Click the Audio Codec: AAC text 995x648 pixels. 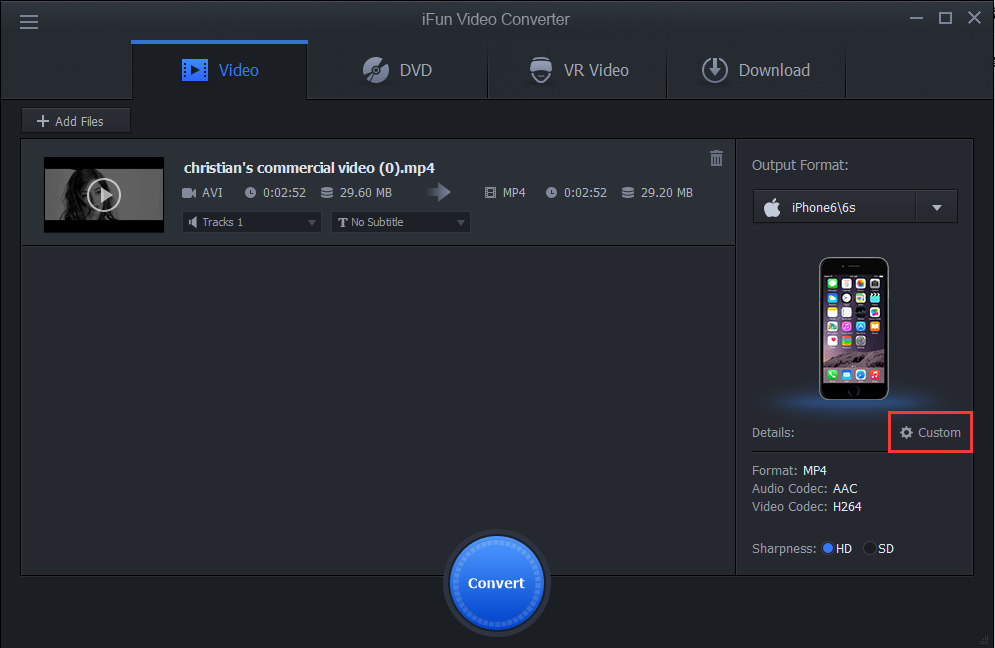(805, 489)
